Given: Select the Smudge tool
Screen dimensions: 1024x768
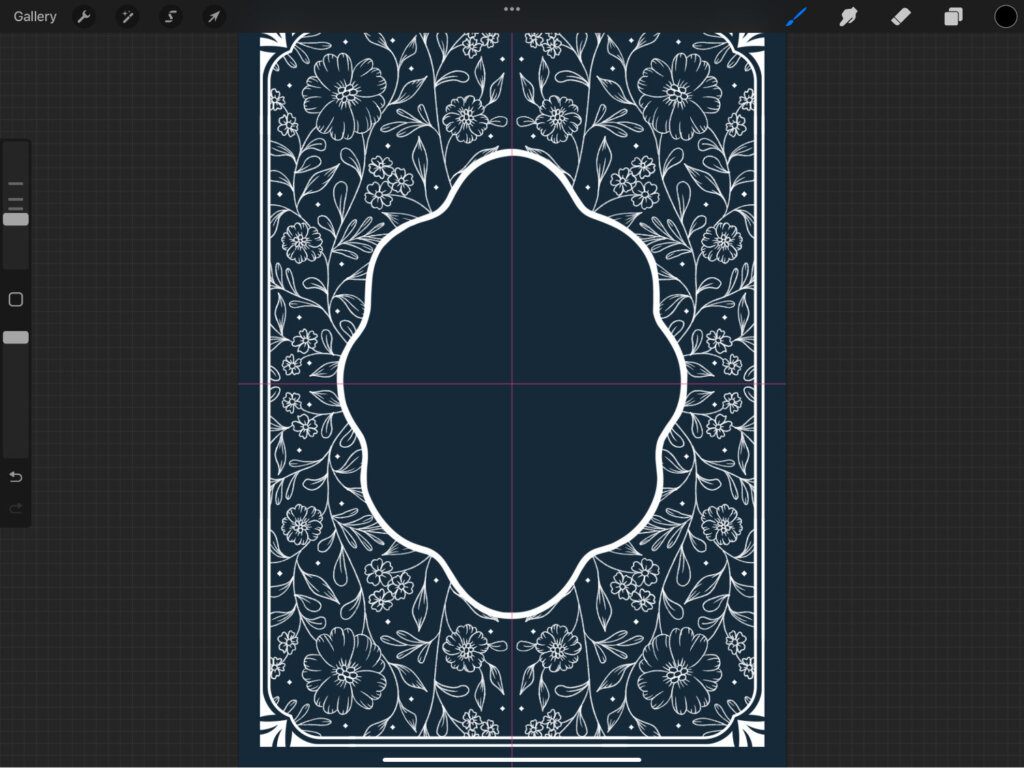Looking at the screenshot, I should pos(848,17).
